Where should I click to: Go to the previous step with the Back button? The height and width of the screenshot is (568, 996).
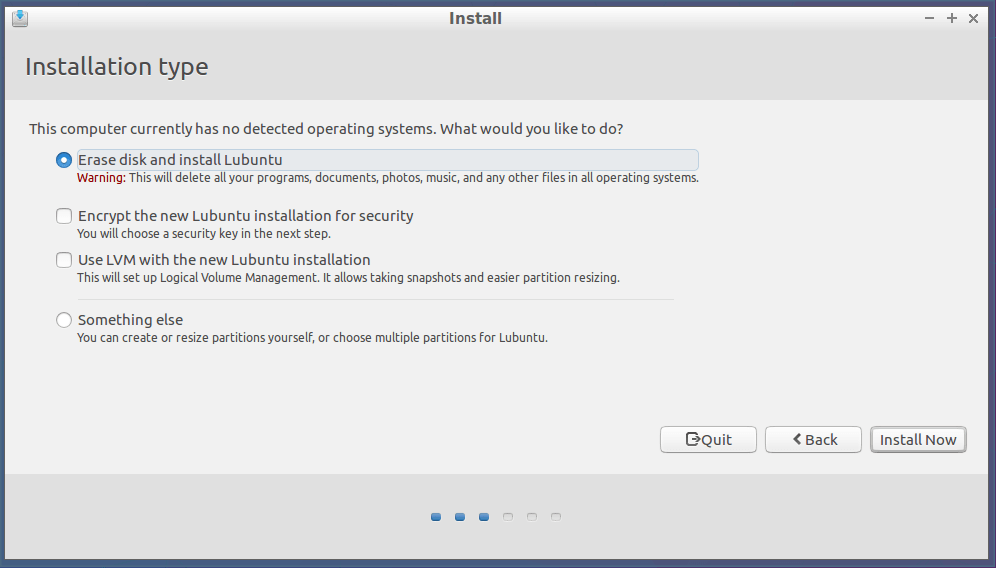[x=813, y=440]
